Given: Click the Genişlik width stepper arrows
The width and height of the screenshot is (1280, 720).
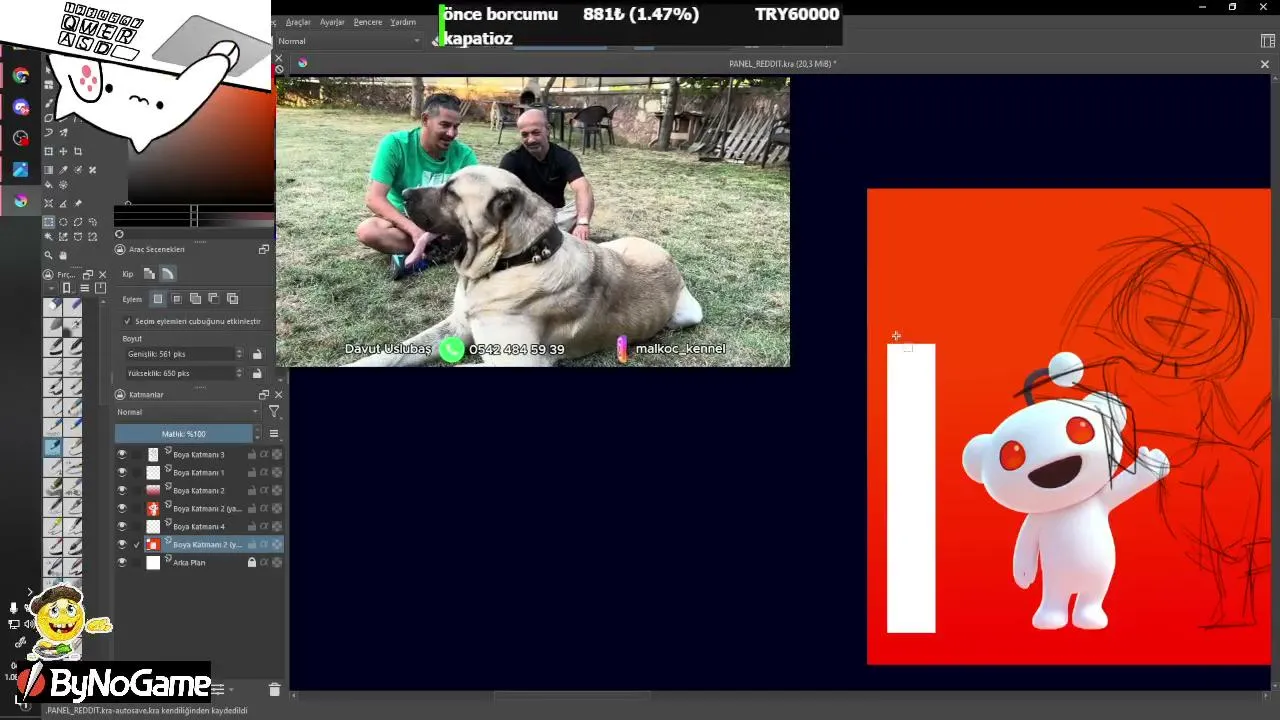Looking at the screenshot, I should [239, 354].
